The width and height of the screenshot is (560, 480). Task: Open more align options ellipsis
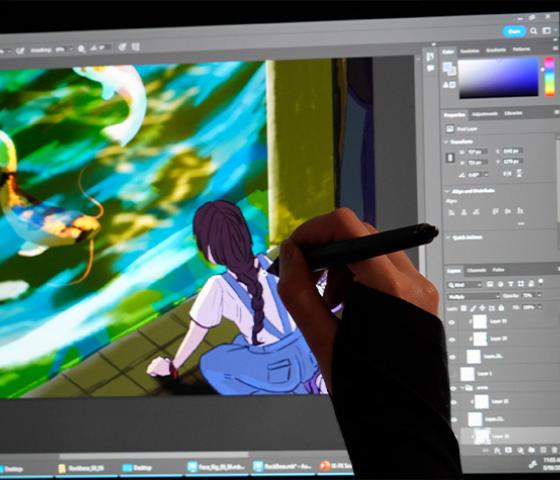[521, 224]
